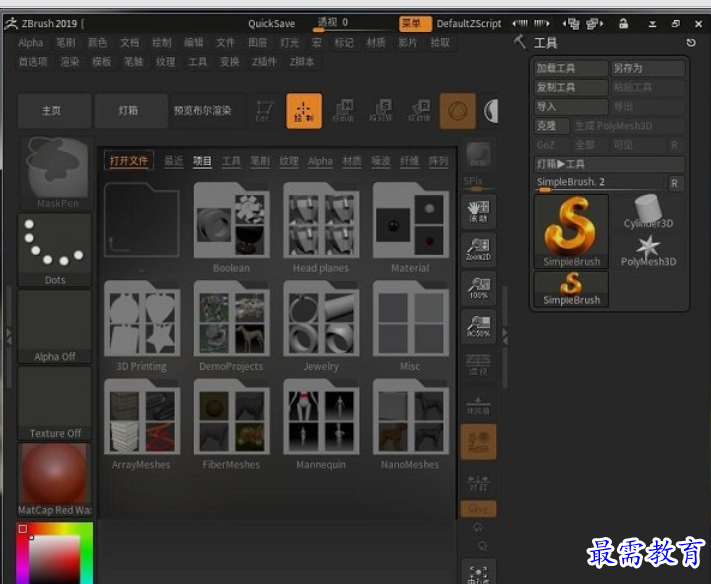Click the 灯箱 lightbox button

(x=129, y=111)
